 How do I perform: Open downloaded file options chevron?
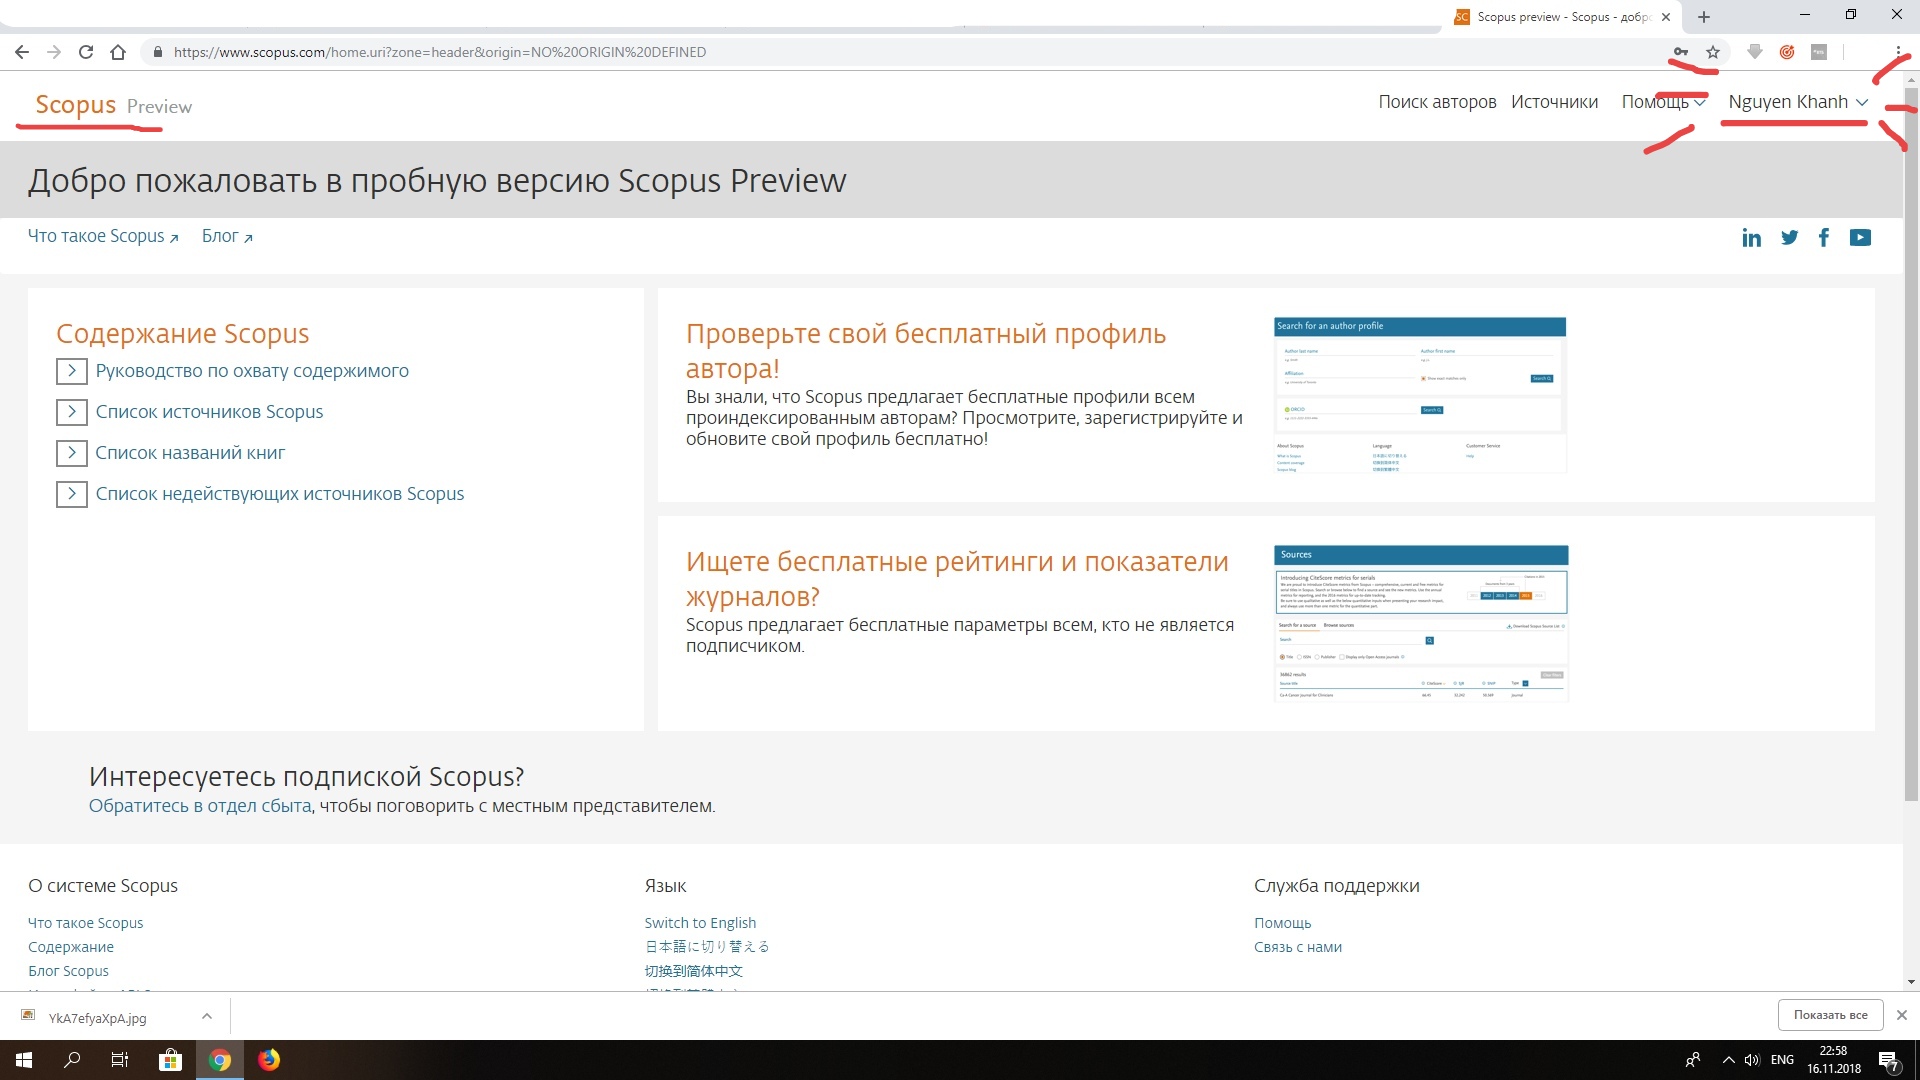[x=206, y=1017]
